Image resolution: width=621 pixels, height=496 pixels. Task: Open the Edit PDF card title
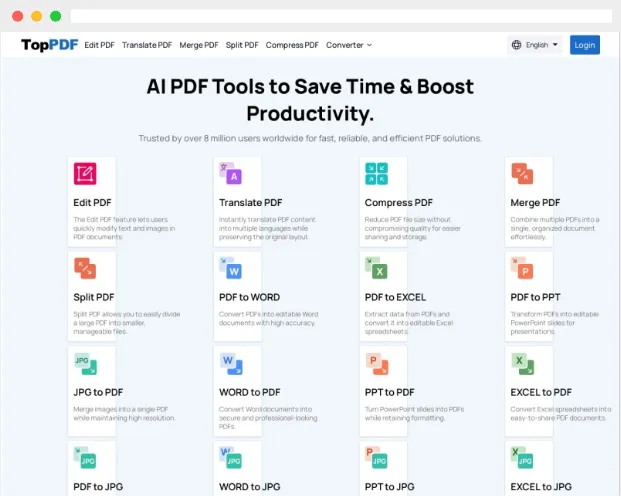[92, 202]
